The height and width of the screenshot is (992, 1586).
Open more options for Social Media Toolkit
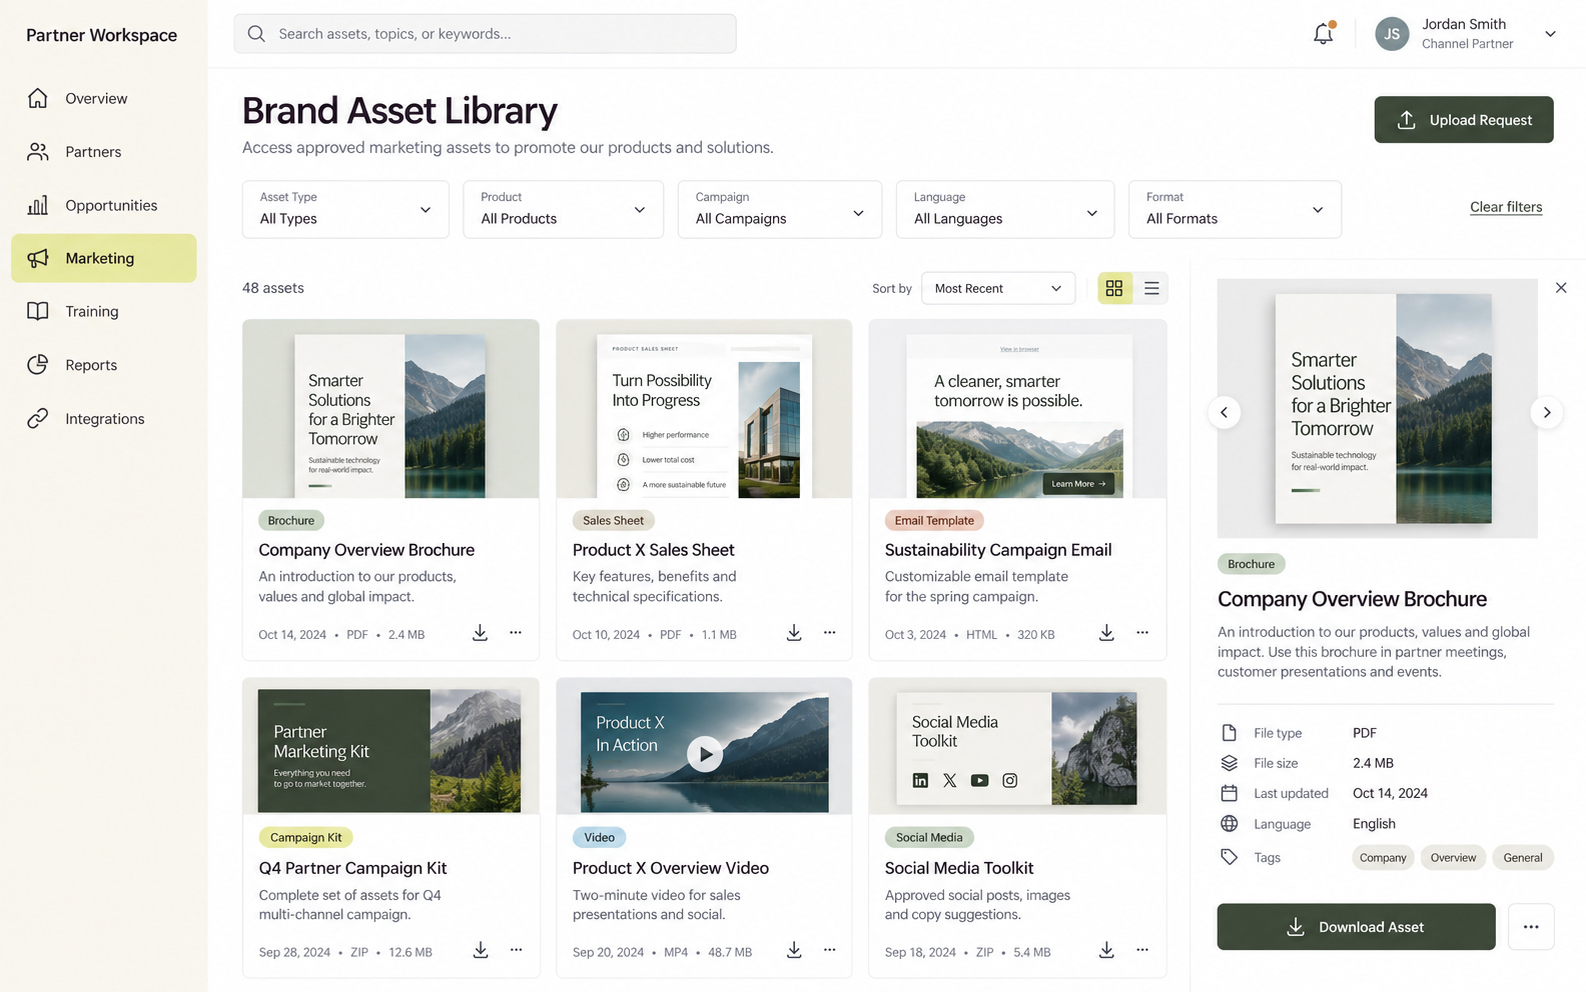1142,950
